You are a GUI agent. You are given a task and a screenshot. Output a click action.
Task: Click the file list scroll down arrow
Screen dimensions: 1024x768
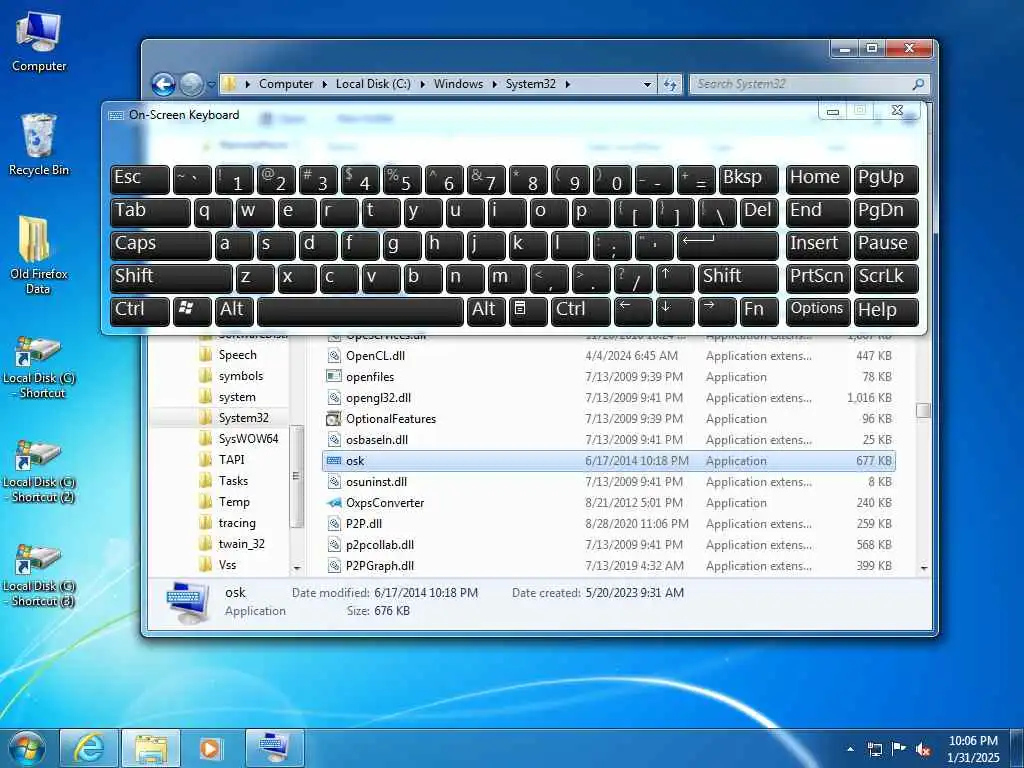point(923,568)
